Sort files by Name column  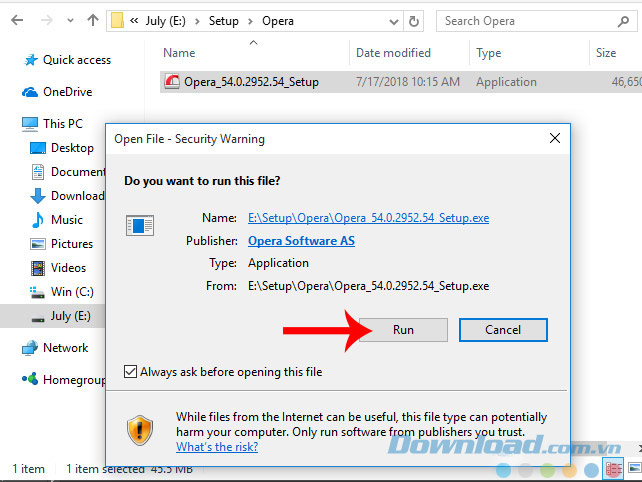point(179,53)
